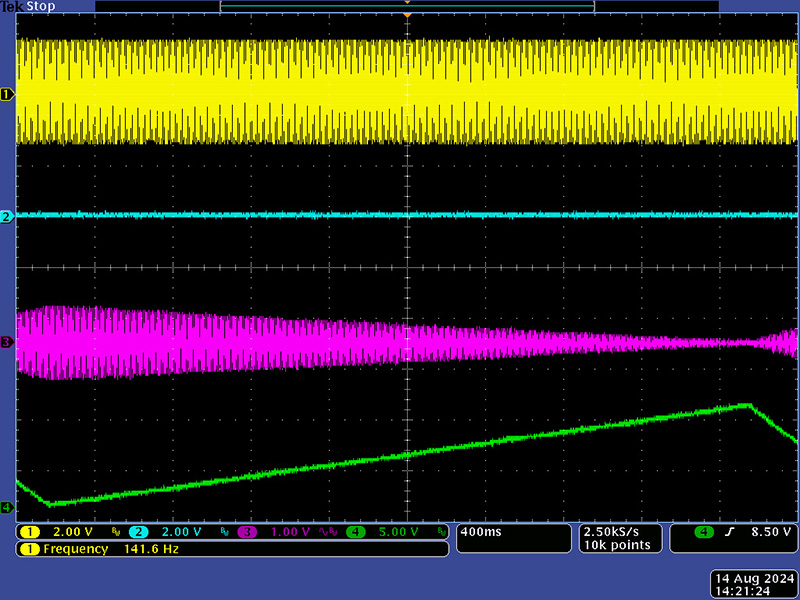The image size is (800, 600).
Task: Click the channel 2 ground marker on left edge
Action: (7, 217)
